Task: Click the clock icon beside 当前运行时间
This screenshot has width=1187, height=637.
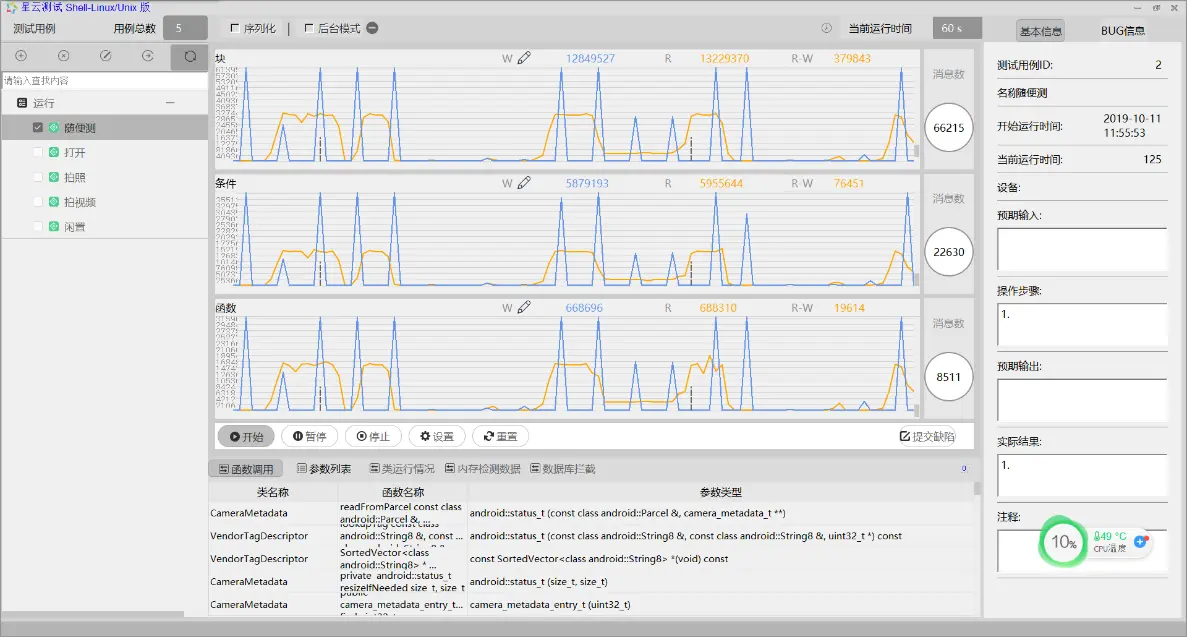Action: pyautogui.click(x=827, y=28)
